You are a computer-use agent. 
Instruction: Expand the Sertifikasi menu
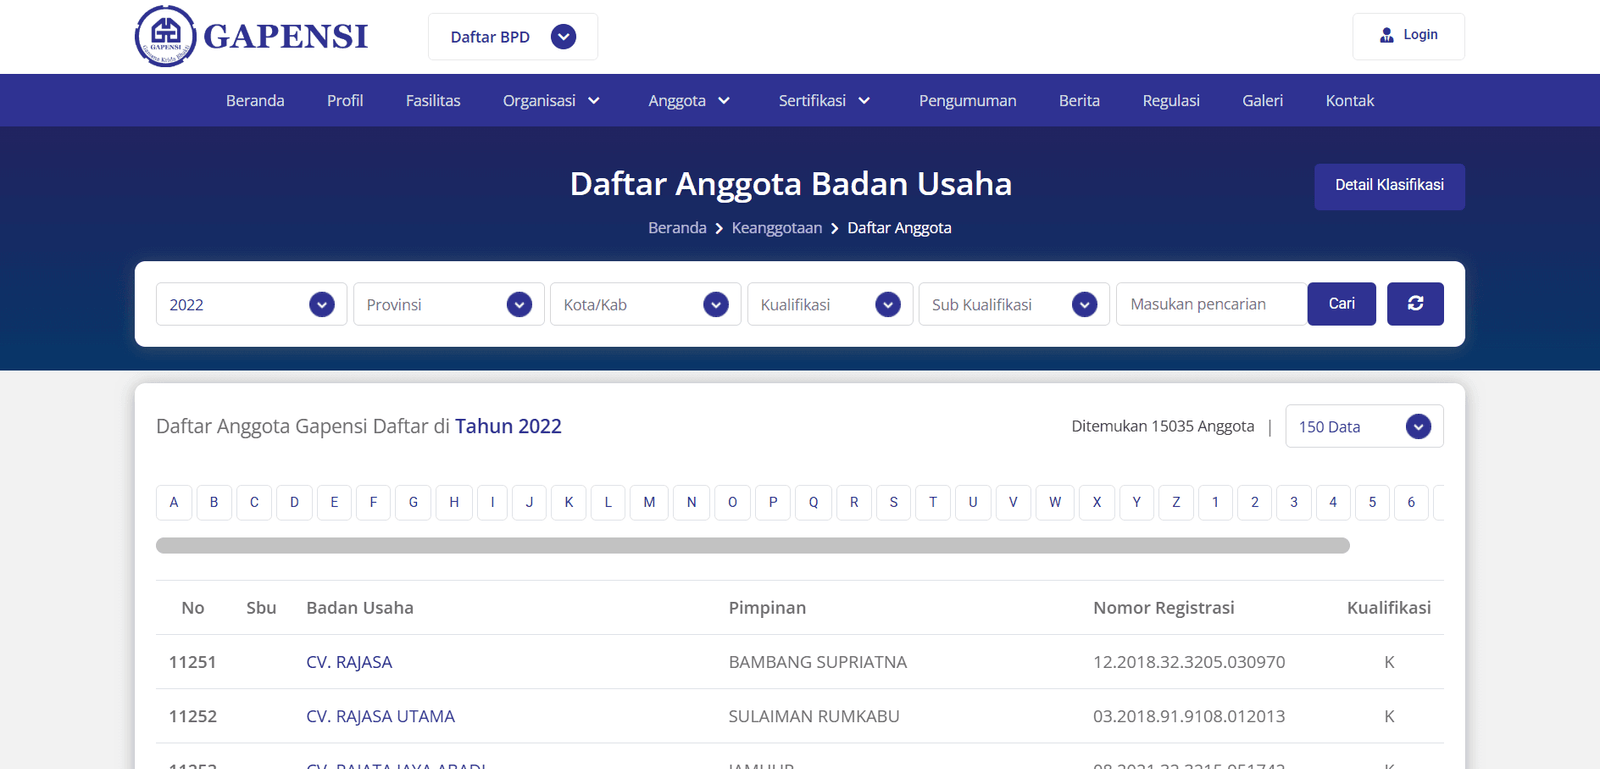(x=825, y=100)
